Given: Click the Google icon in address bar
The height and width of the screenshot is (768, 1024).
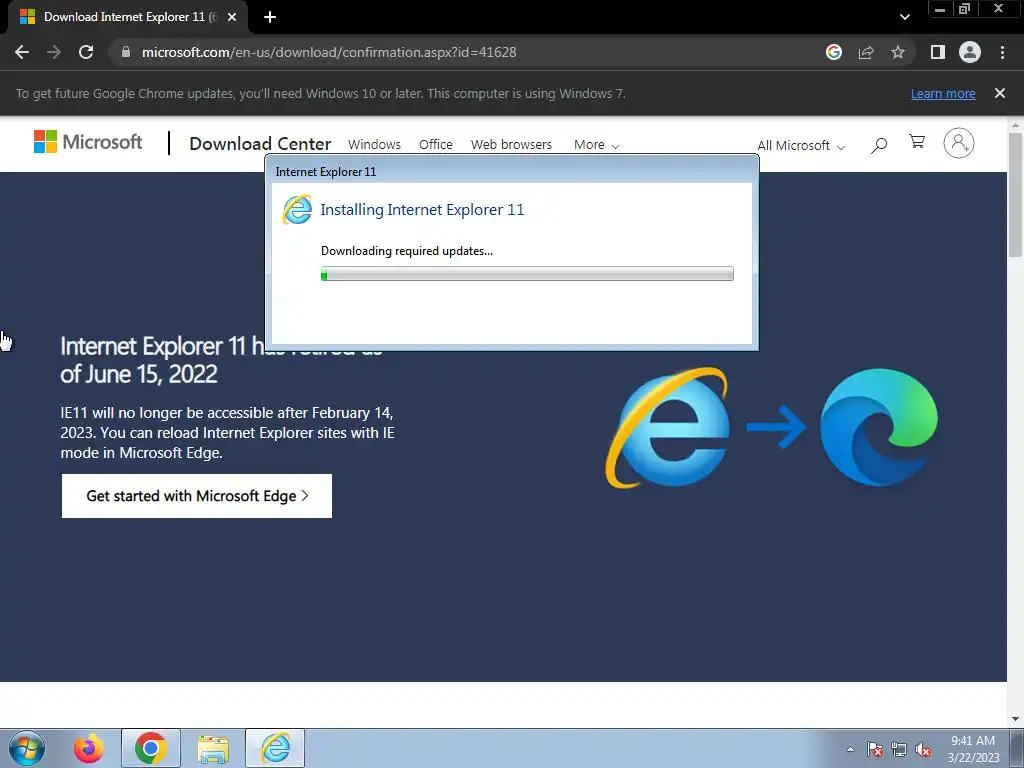Looking at the screenshot, I should pos(834,52).
